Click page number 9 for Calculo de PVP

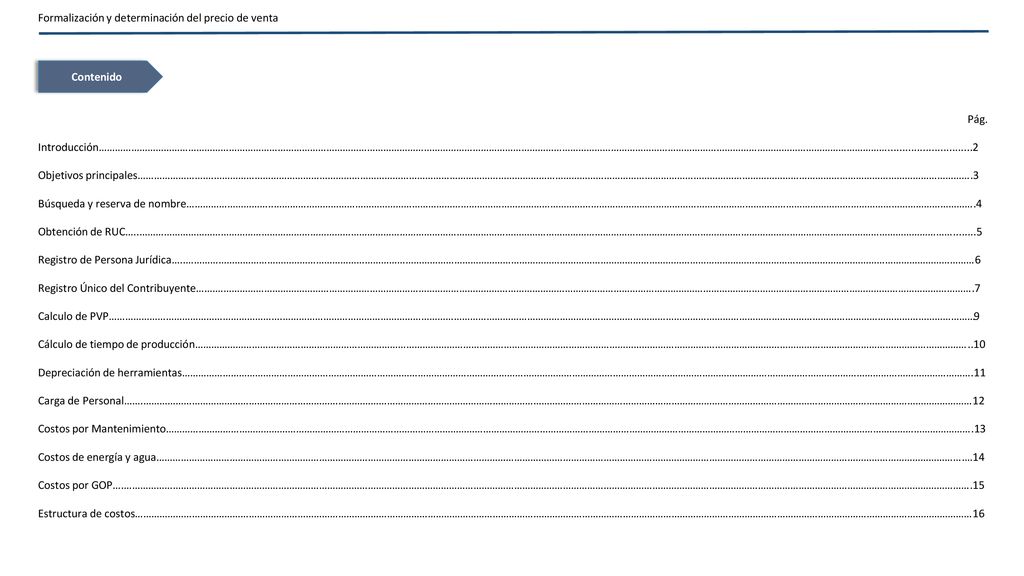tap(976, 316)
